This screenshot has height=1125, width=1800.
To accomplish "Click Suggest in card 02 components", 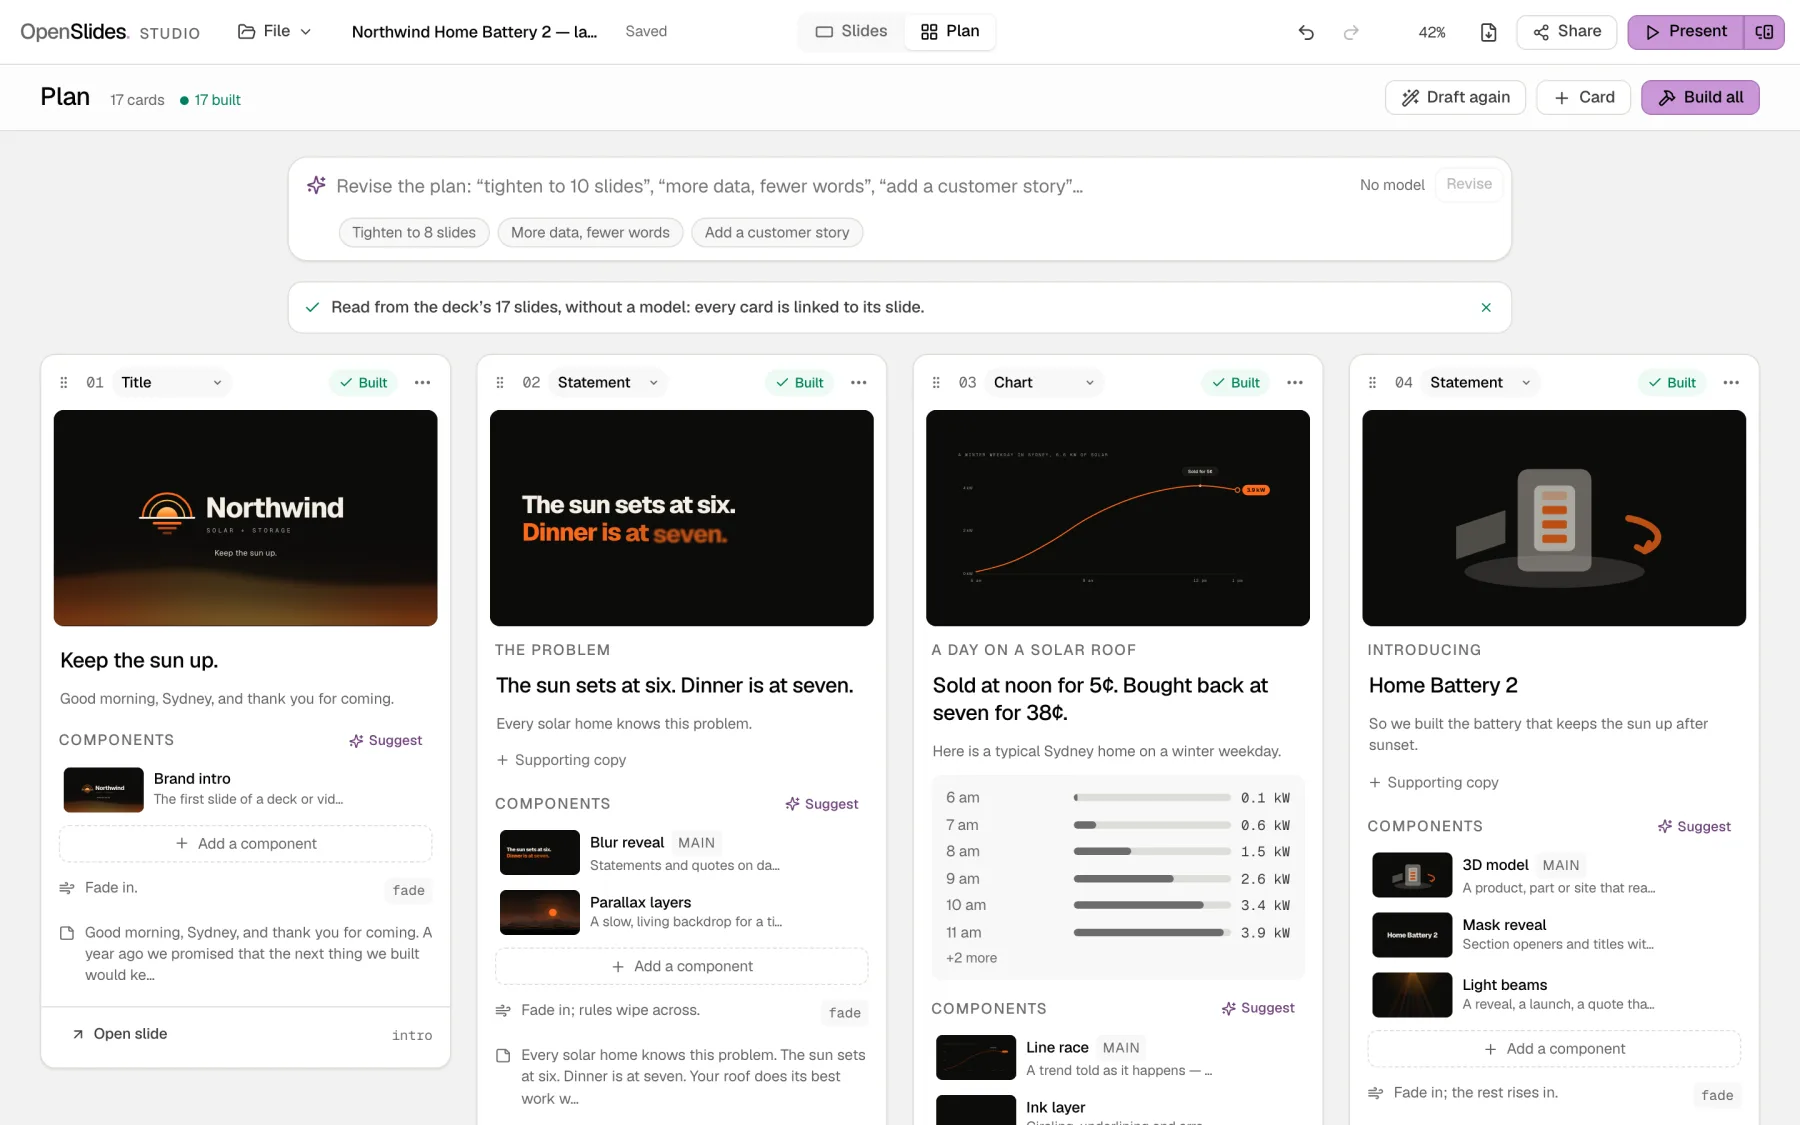I will click(x=821, y=804).
